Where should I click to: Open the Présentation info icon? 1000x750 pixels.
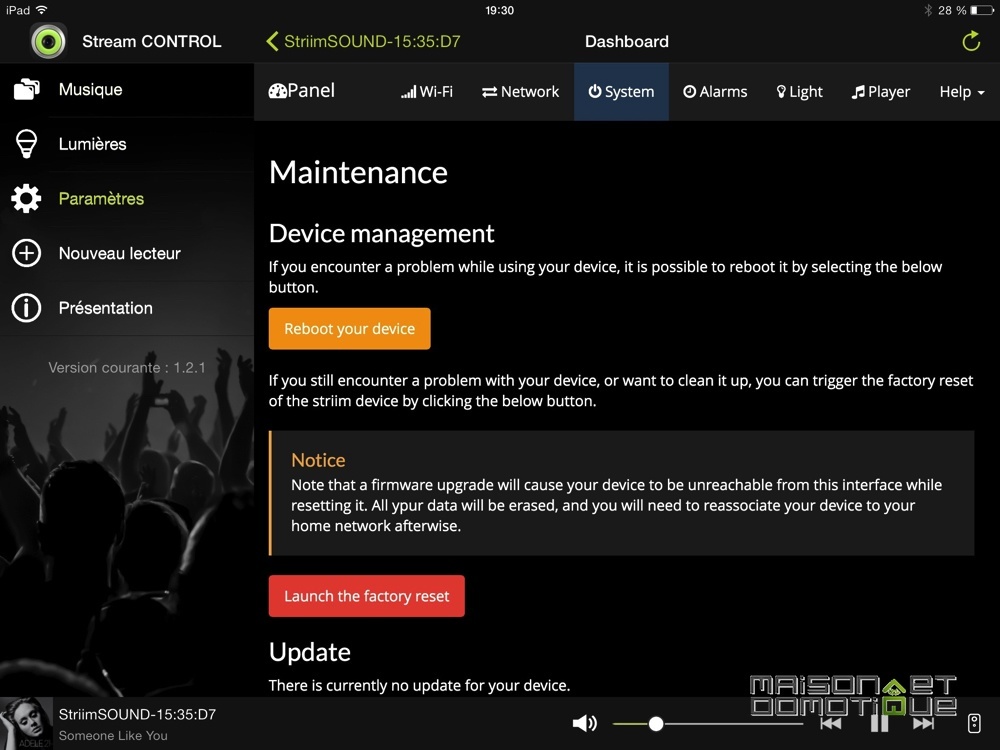(x=26, y=308)
